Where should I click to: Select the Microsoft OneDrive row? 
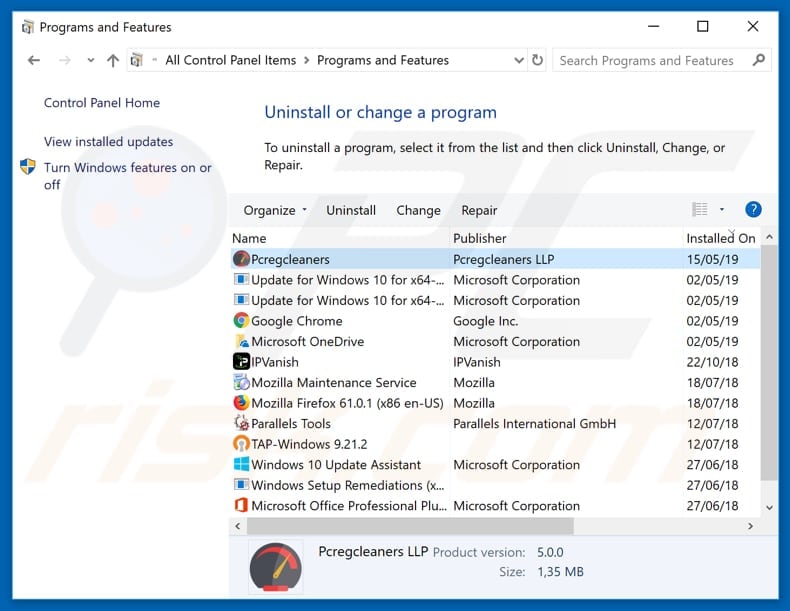coord(495,341)
